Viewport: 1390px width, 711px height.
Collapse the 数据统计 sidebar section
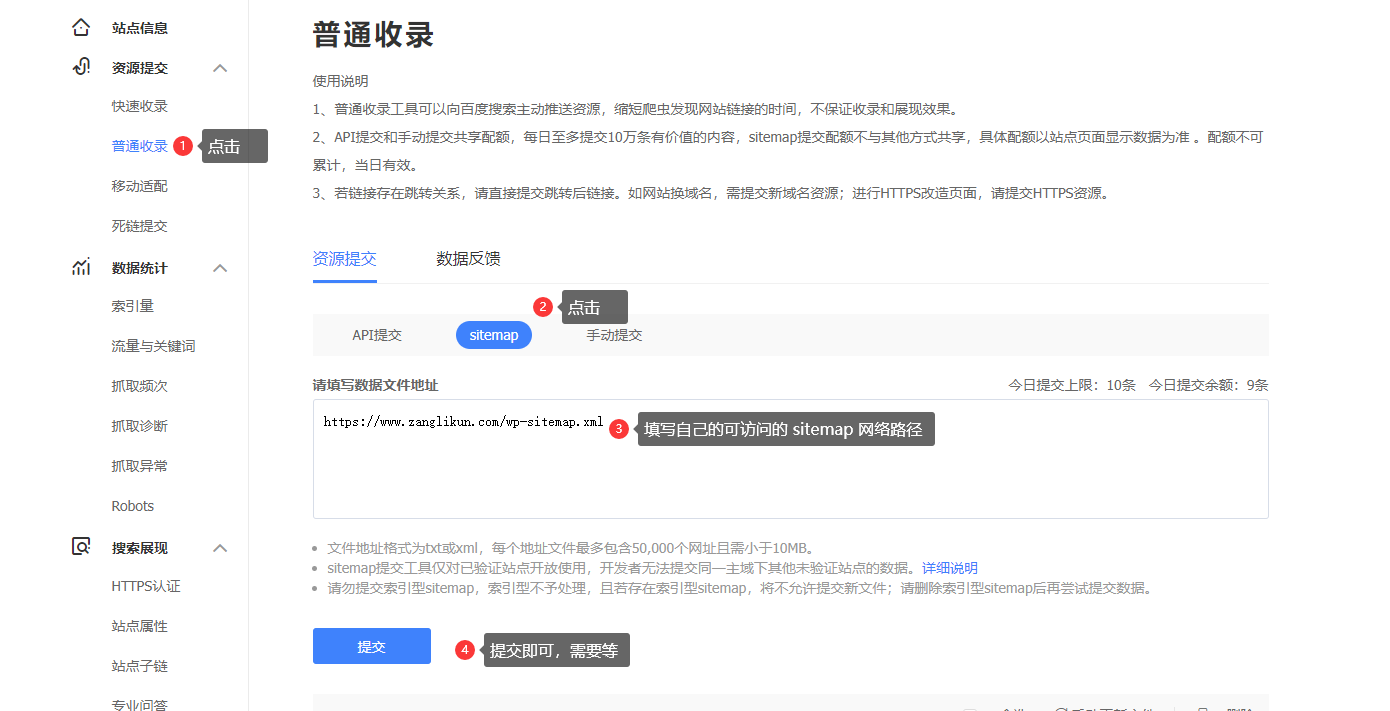click(221, 268)
